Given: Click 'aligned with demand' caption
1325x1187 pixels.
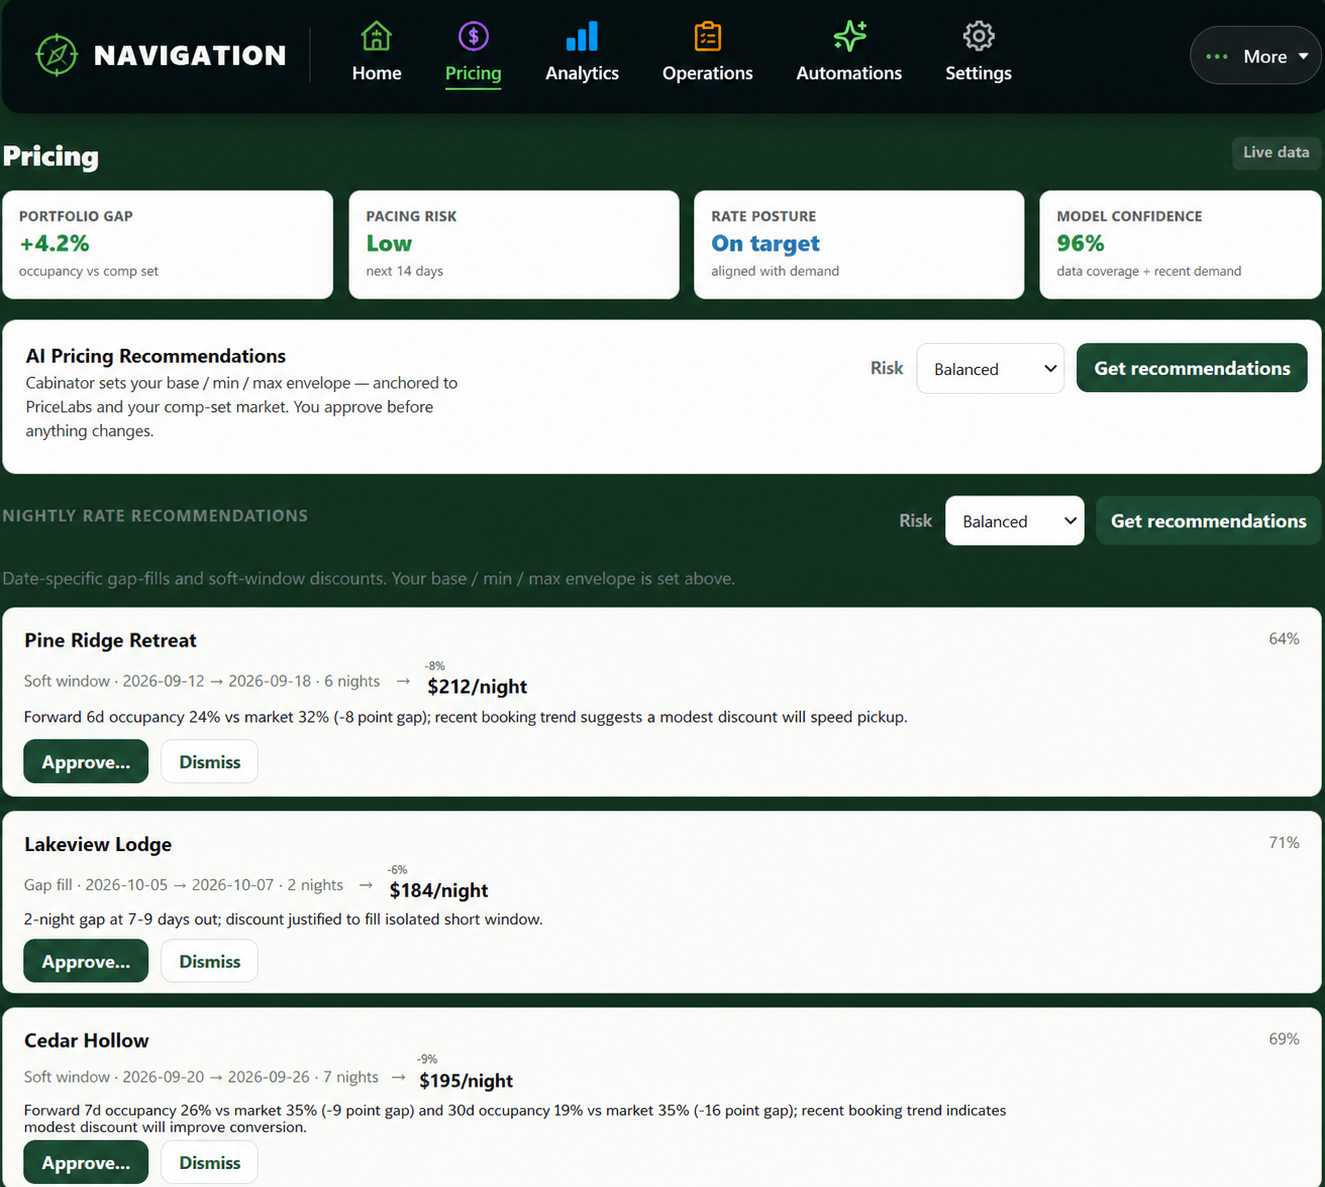Looking at the screenshot, I should point(775,271).
